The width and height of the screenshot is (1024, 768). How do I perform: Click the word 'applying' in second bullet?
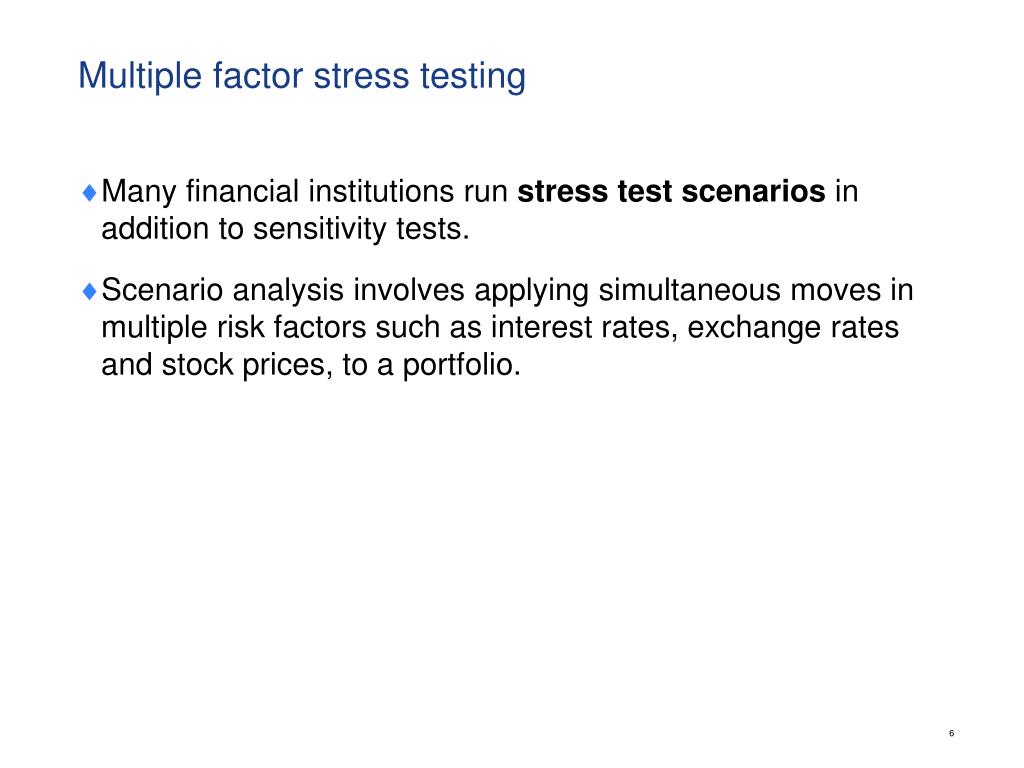[532, 291]
